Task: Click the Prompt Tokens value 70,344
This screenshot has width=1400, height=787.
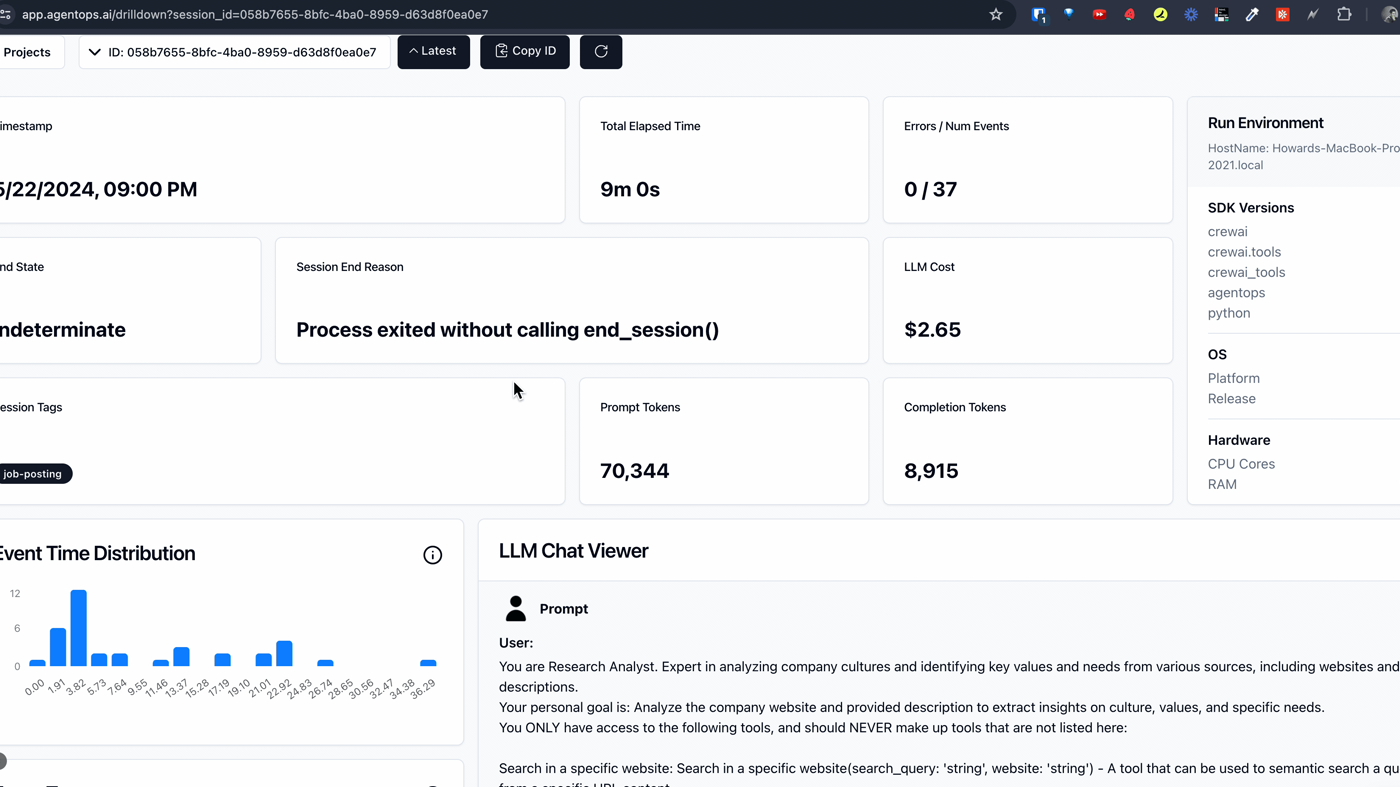Action: click(634, 471)
